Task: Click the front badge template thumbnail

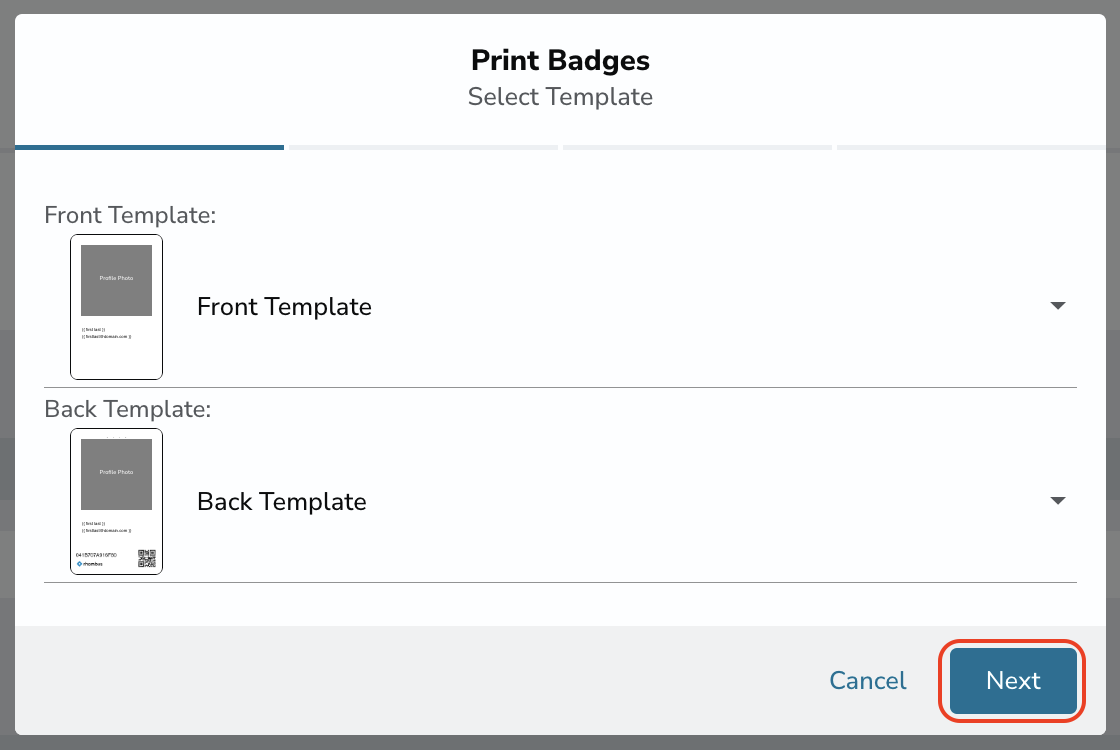Action: (x=116, y=306)
